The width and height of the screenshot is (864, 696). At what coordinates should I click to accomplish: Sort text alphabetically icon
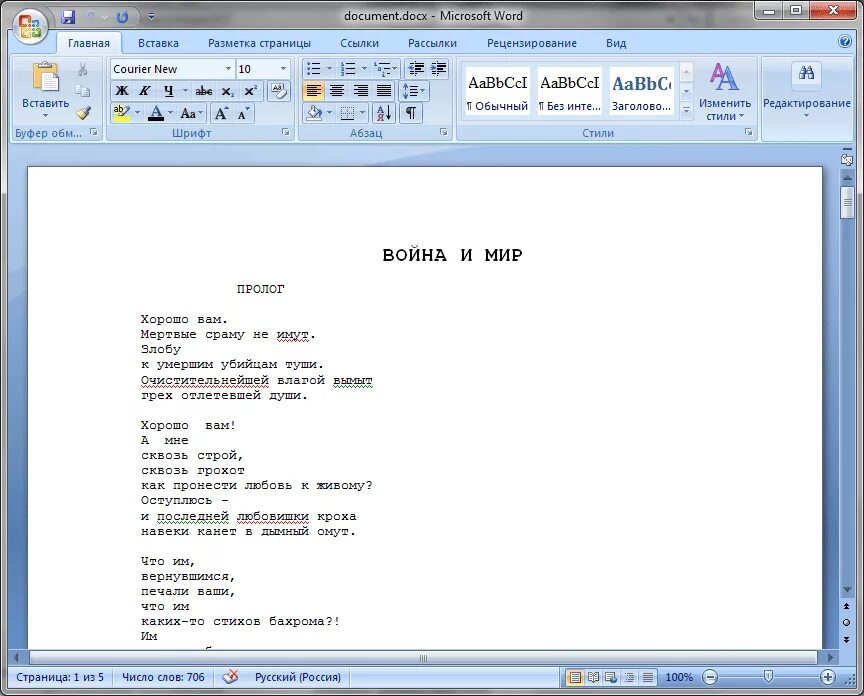[x=384, y=114]
